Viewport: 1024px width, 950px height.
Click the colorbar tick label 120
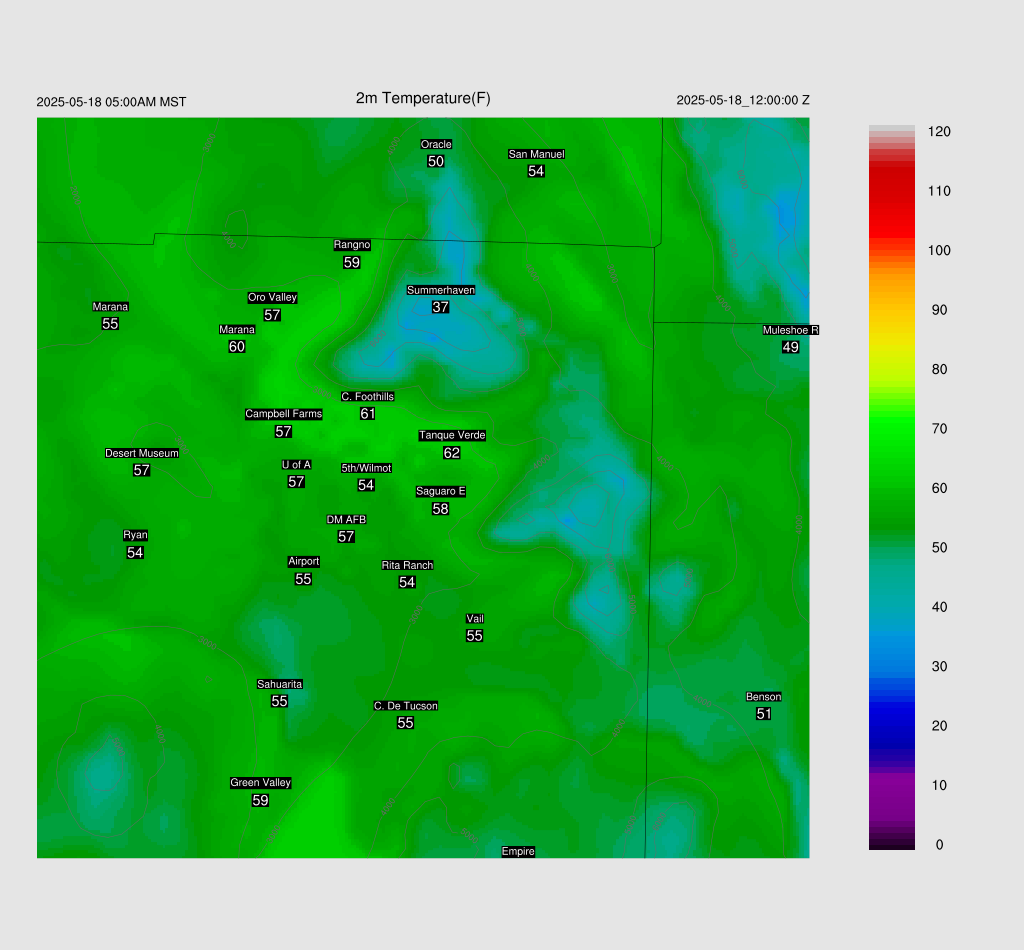click(939, 132)
